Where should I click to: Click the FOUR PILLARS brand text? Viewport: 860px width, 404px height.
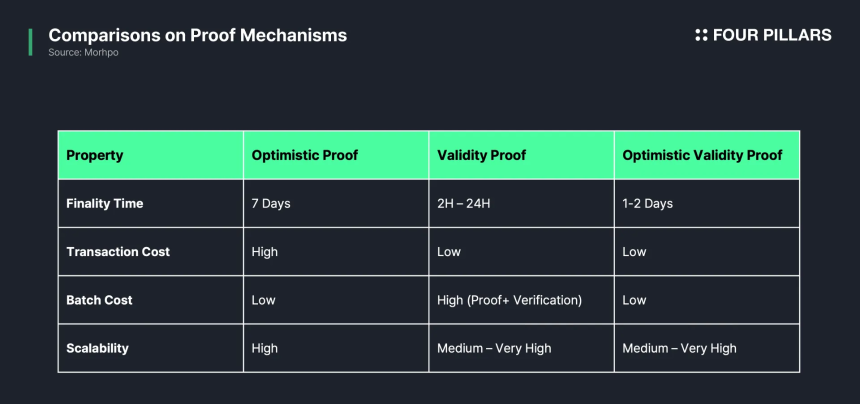tap(772, 35)
